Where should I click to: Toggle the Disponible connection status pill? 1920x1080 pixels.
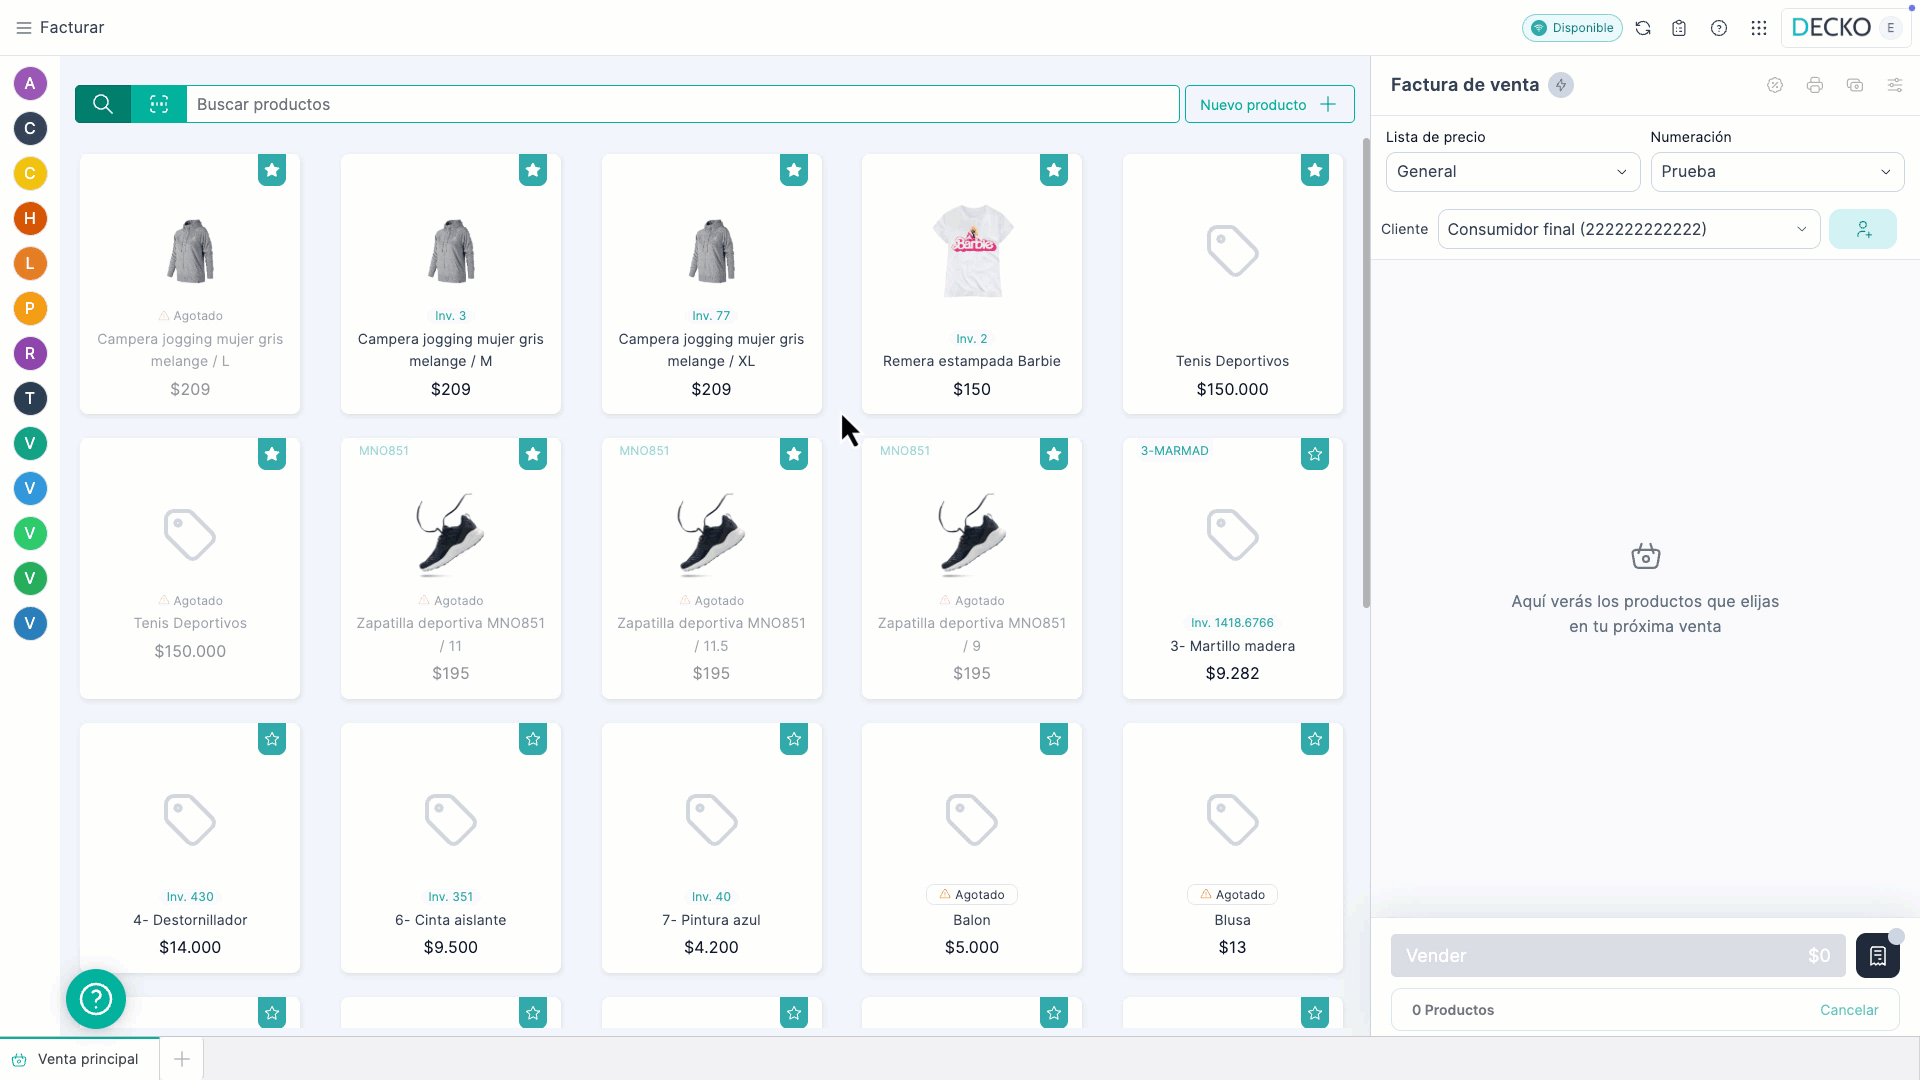(x=1572, y=28)
